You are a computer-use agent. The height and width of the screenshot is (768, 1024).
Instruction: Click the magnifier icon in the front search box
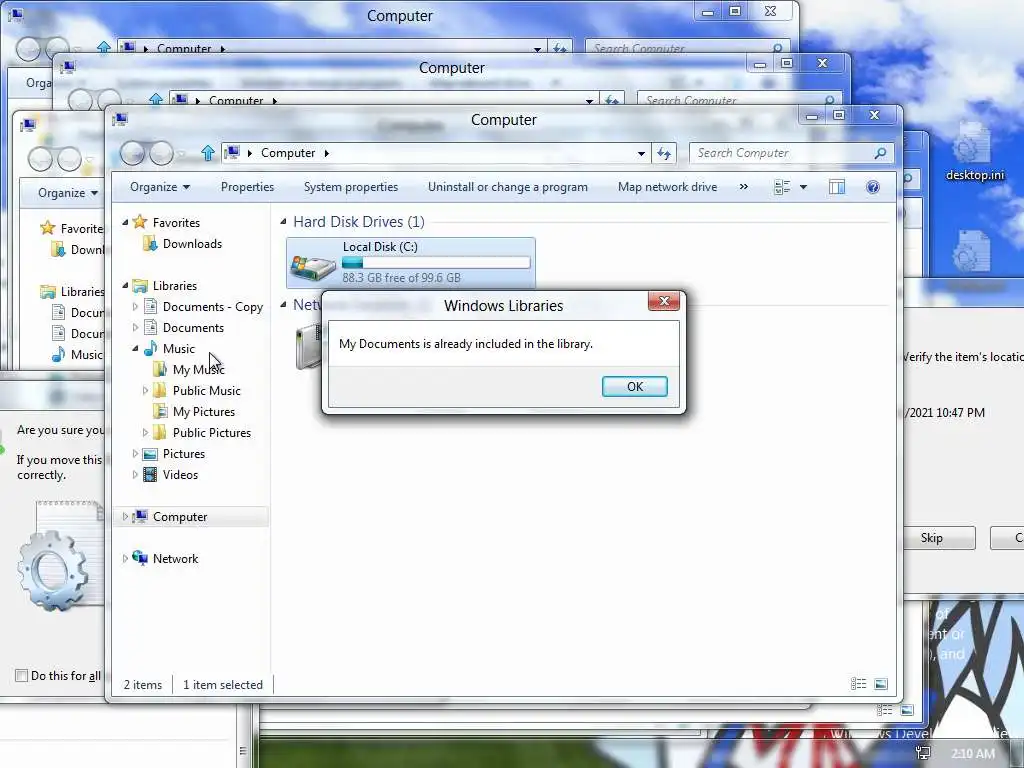click(x=880, y=153)
